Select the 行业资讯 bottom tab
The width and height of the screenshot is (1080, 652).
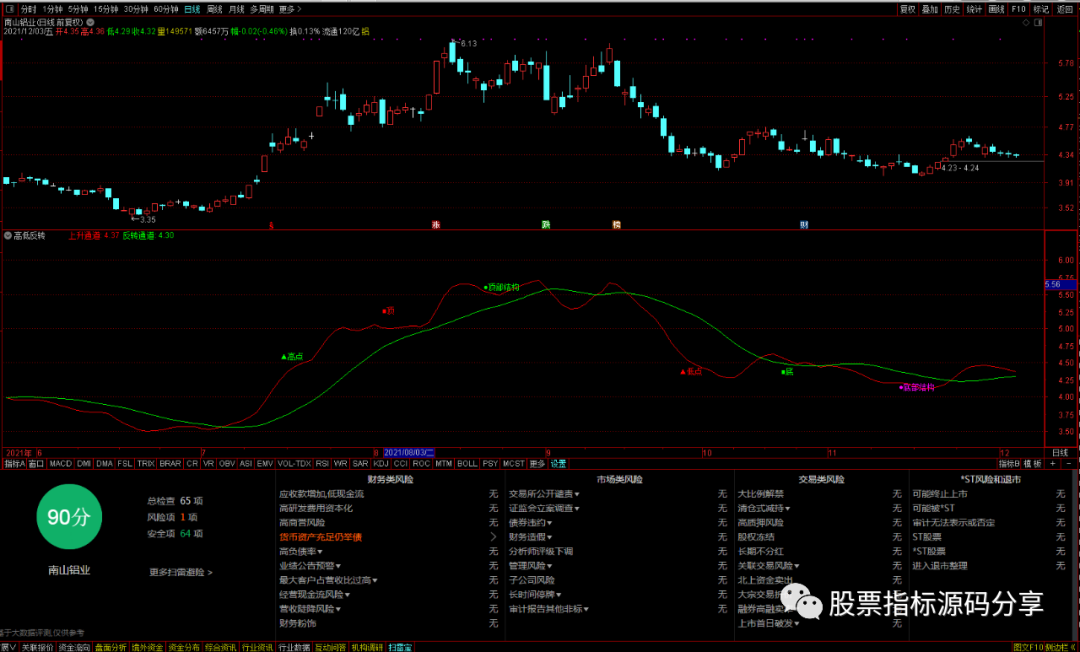click(x=258, y=647)
